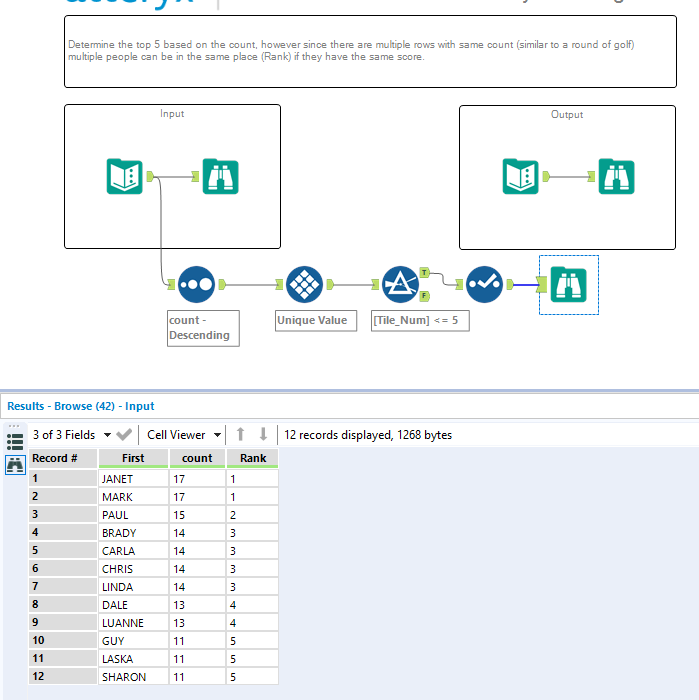Click the Filter tool's False output anchor
Screen dimensions: 699x700
(x=424, y=296)
